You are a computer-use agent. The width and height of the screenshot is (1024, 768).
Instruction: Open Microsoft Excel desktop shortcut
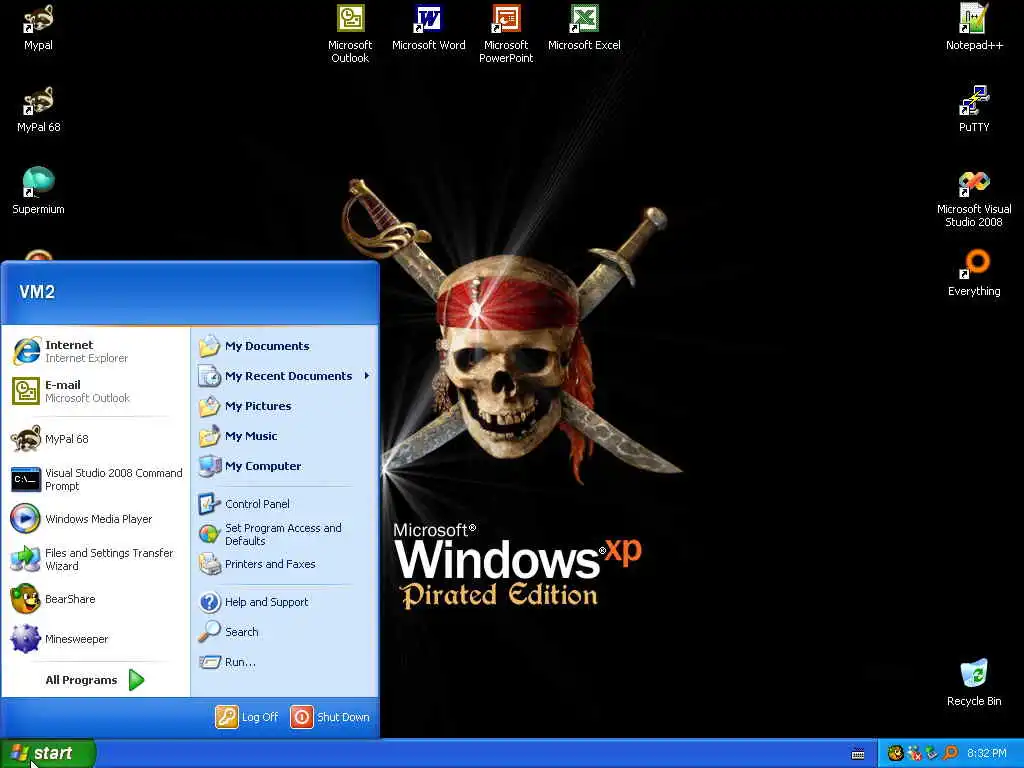click(x=584, y=27)
